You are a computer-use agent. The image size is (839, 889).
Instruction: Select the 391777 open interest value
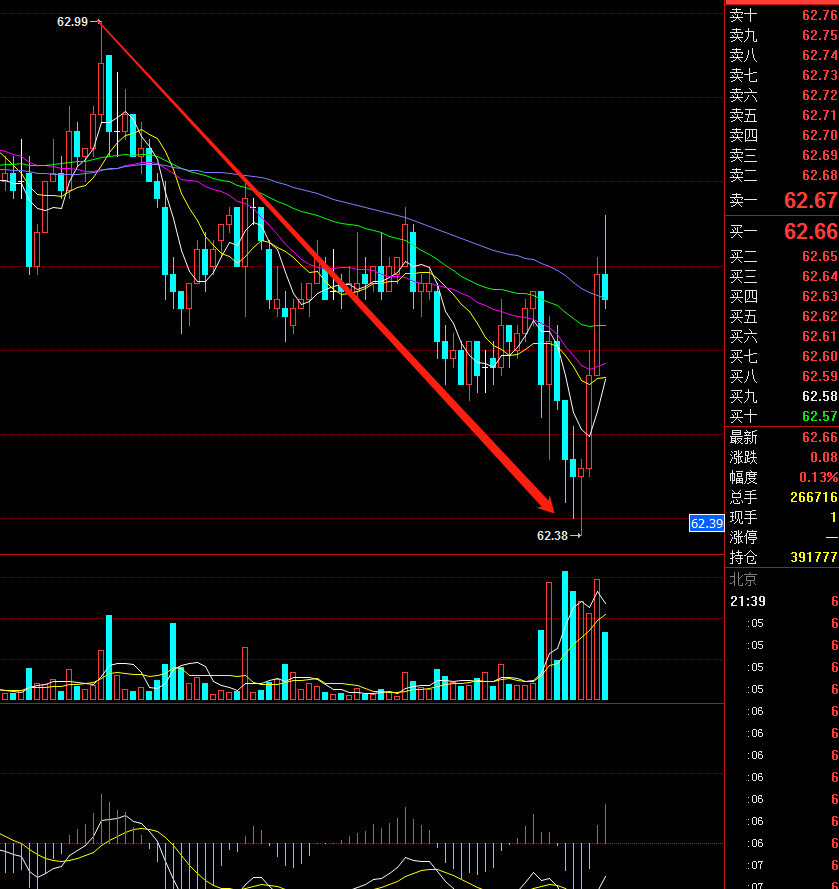(x=813, y=557)
